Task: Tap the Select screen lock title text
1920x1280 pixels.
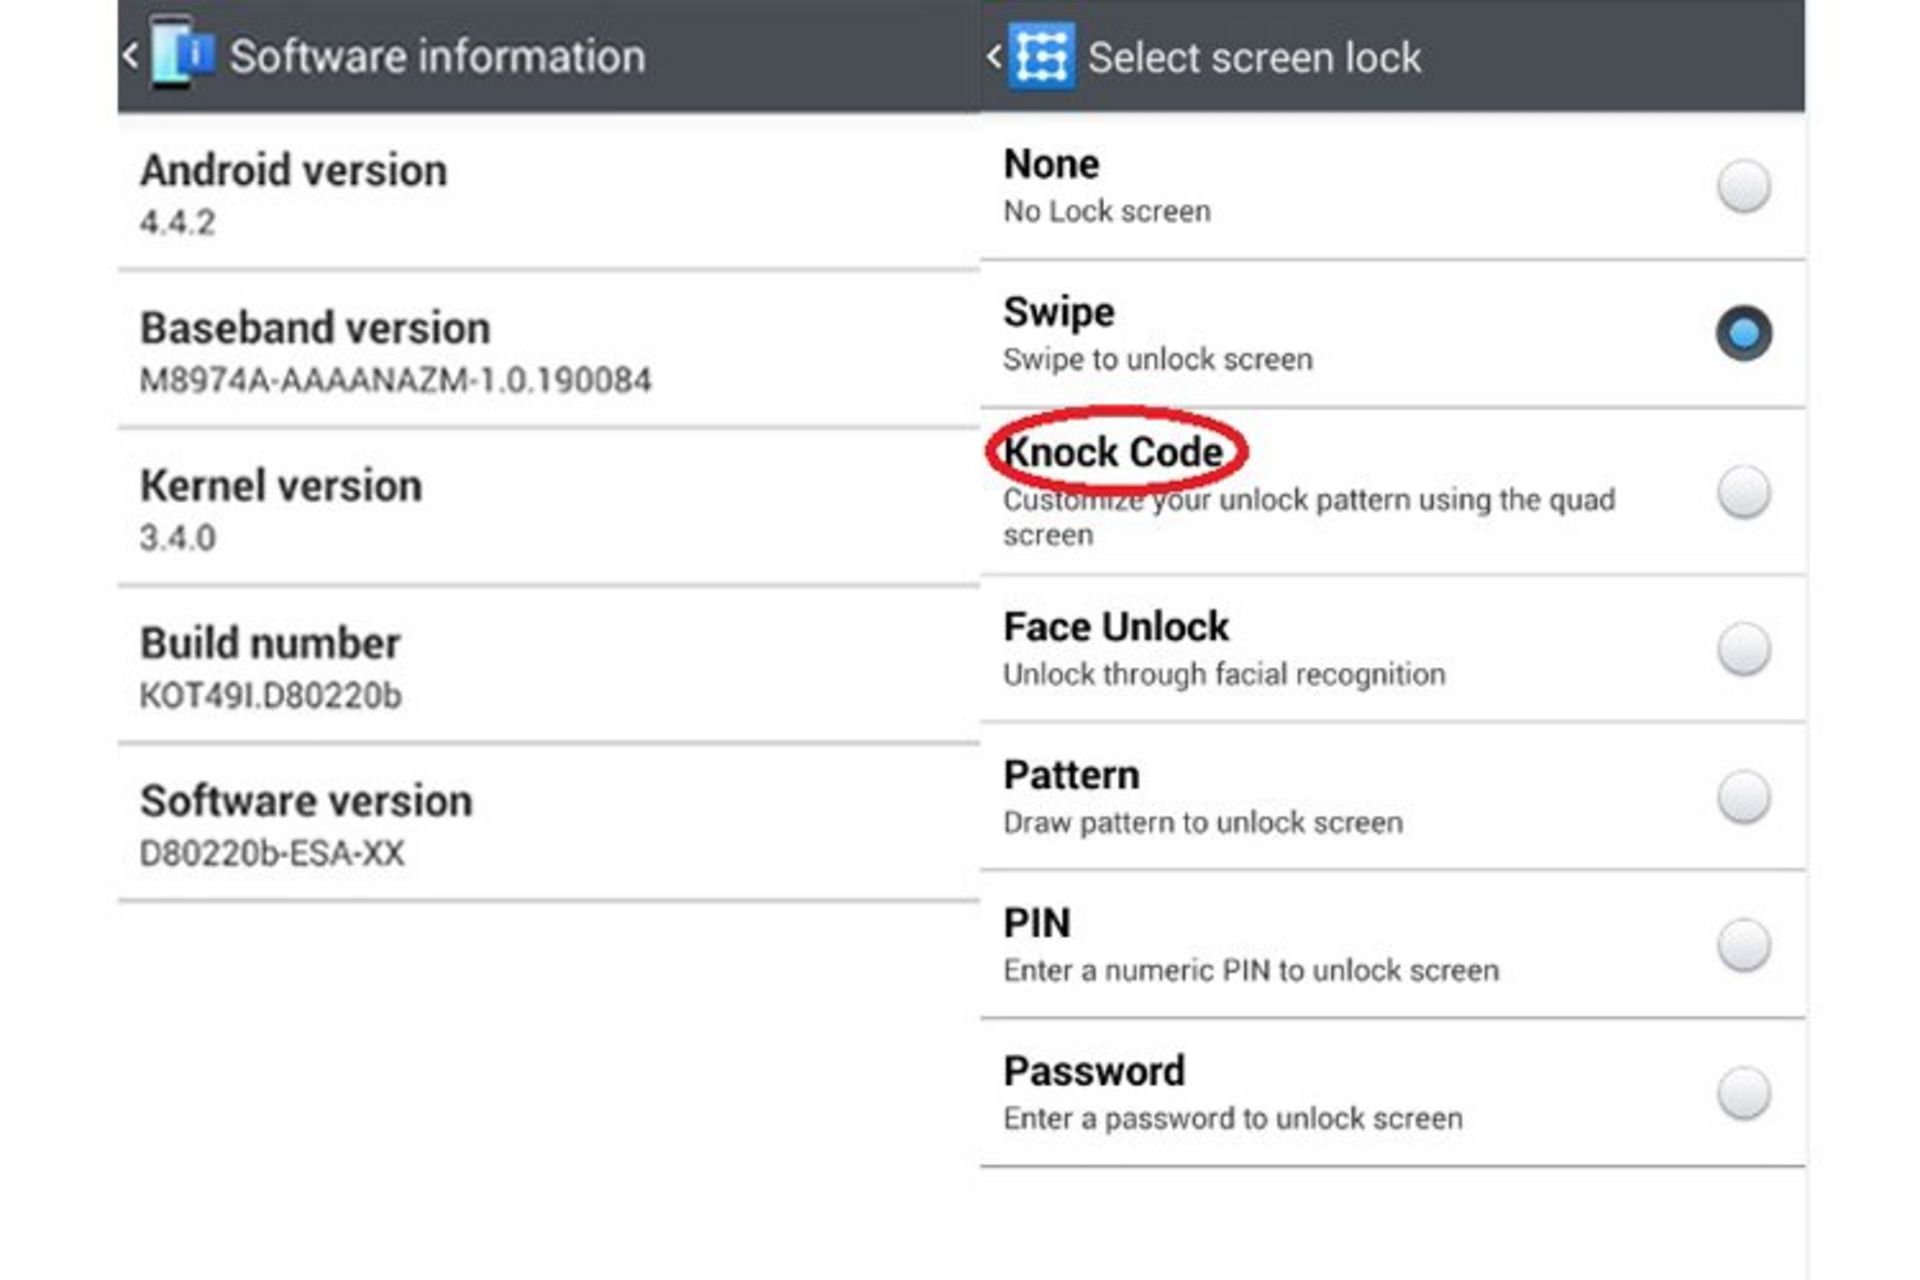Action: coord(1254,58)
